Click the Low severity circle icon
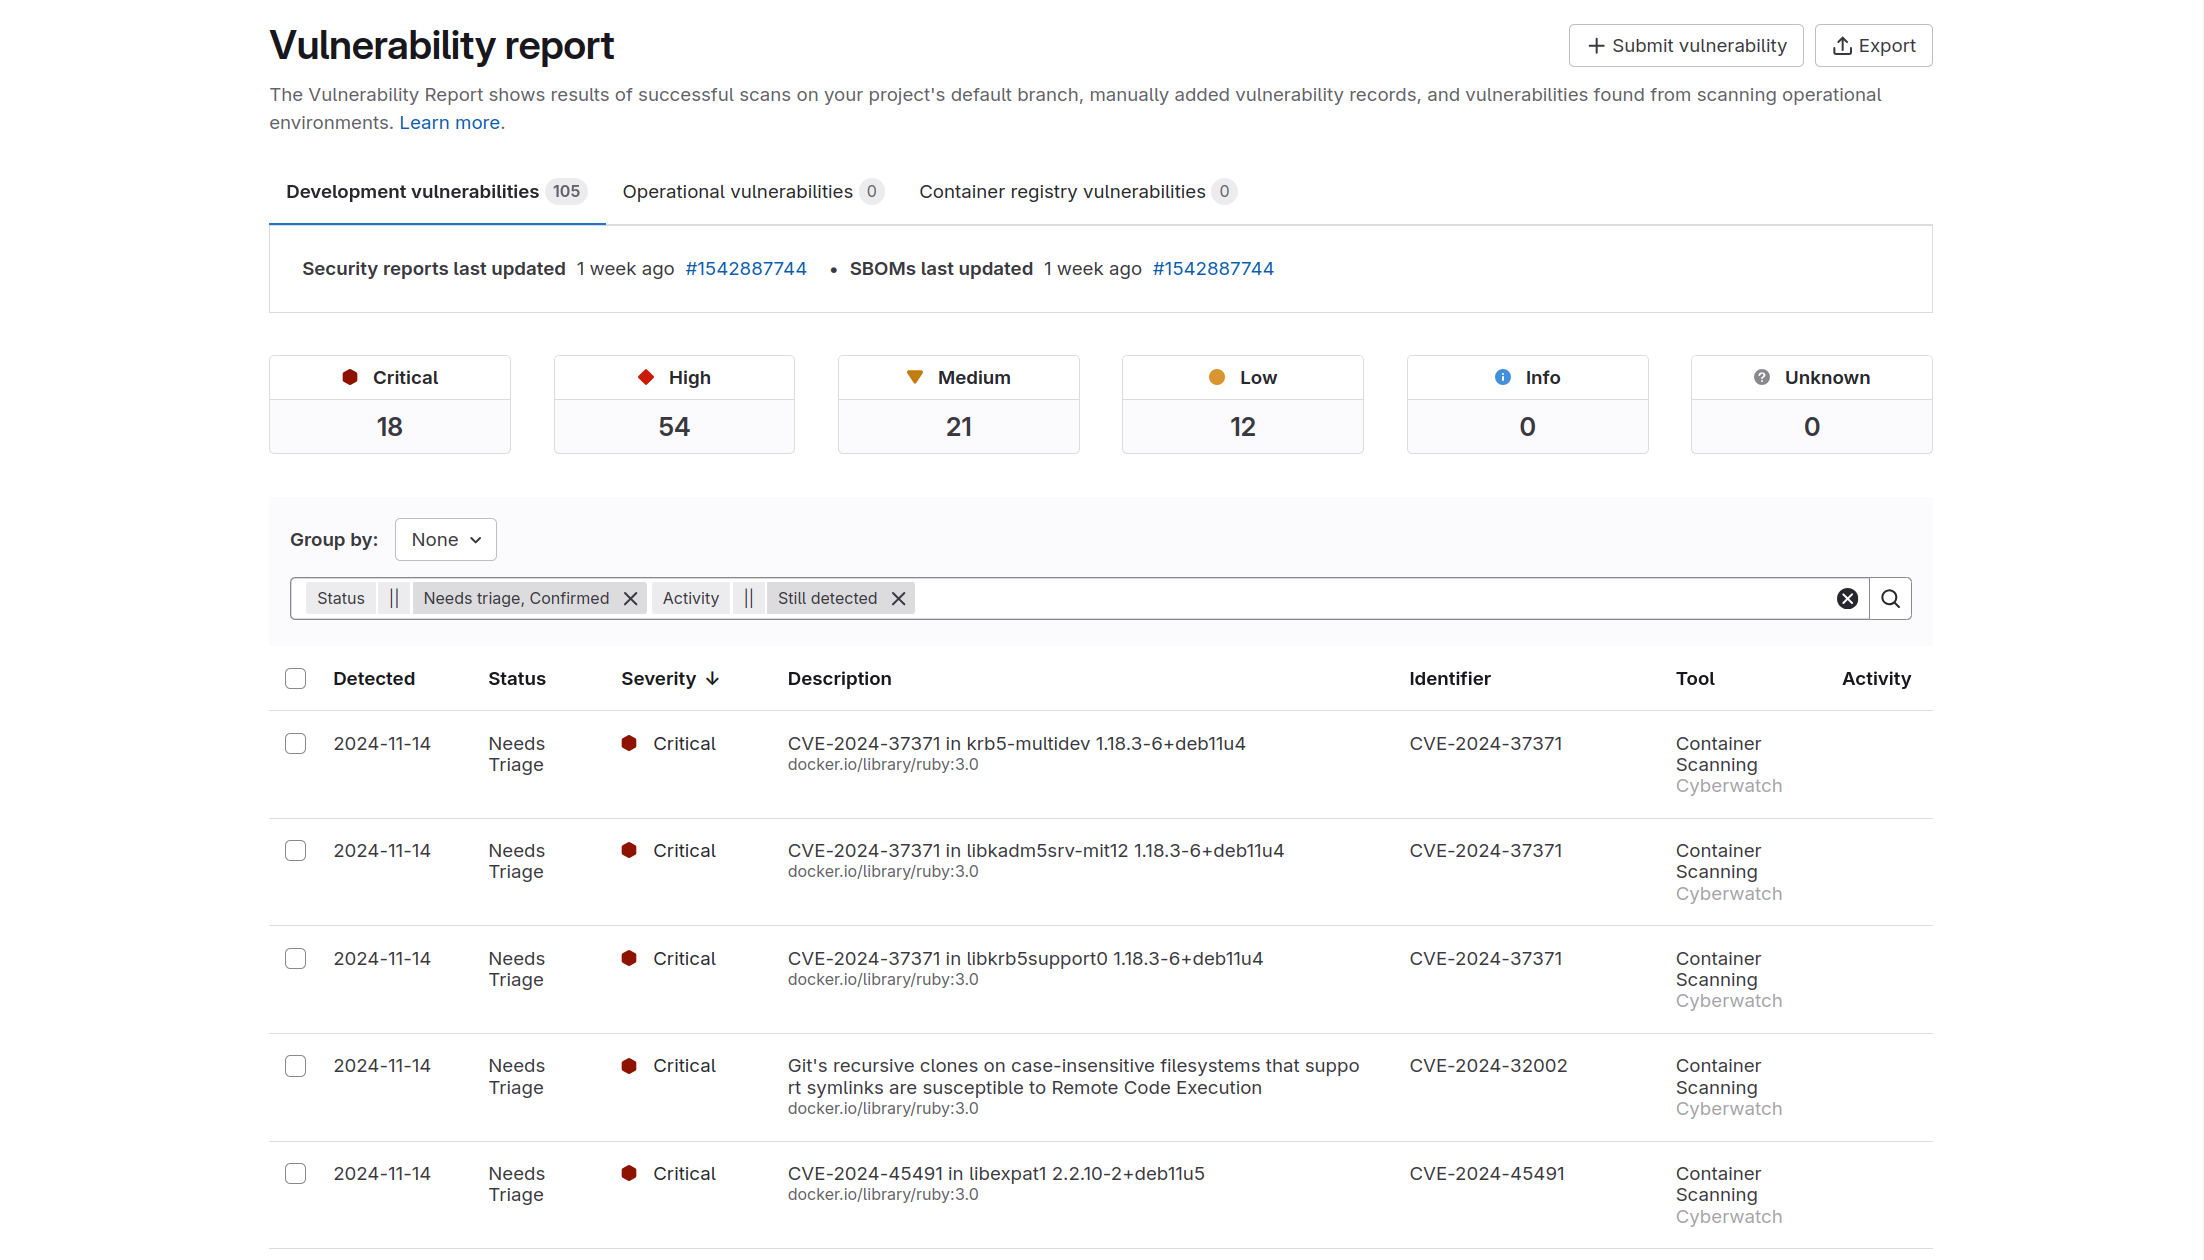 [x=1217, y=377]
